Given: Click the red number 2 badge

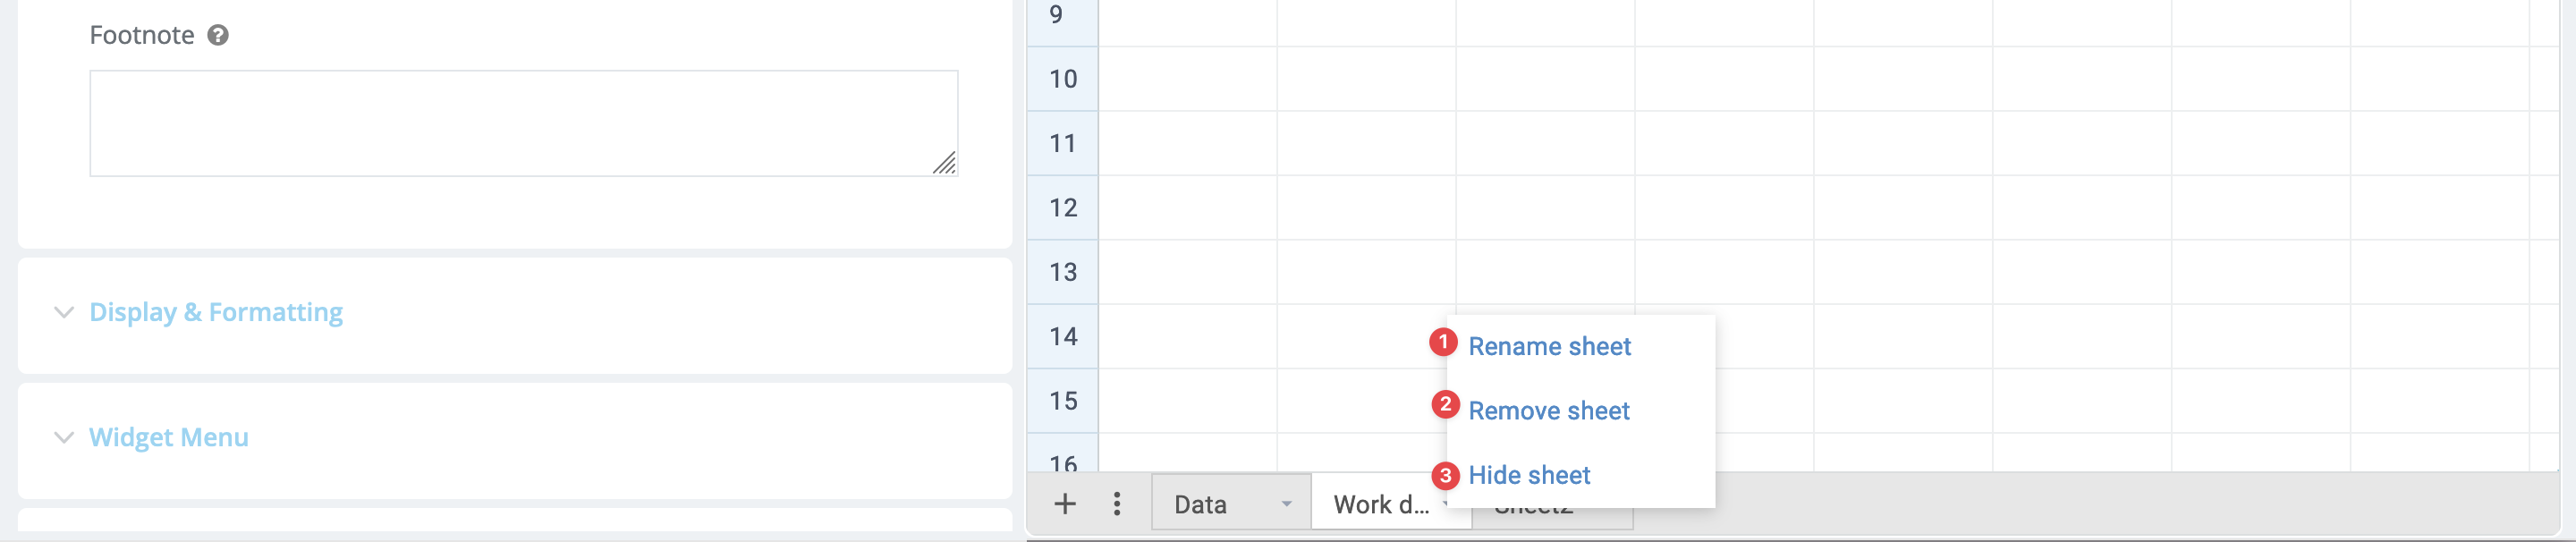Looking at the screenshot, I should point(1445,405).
